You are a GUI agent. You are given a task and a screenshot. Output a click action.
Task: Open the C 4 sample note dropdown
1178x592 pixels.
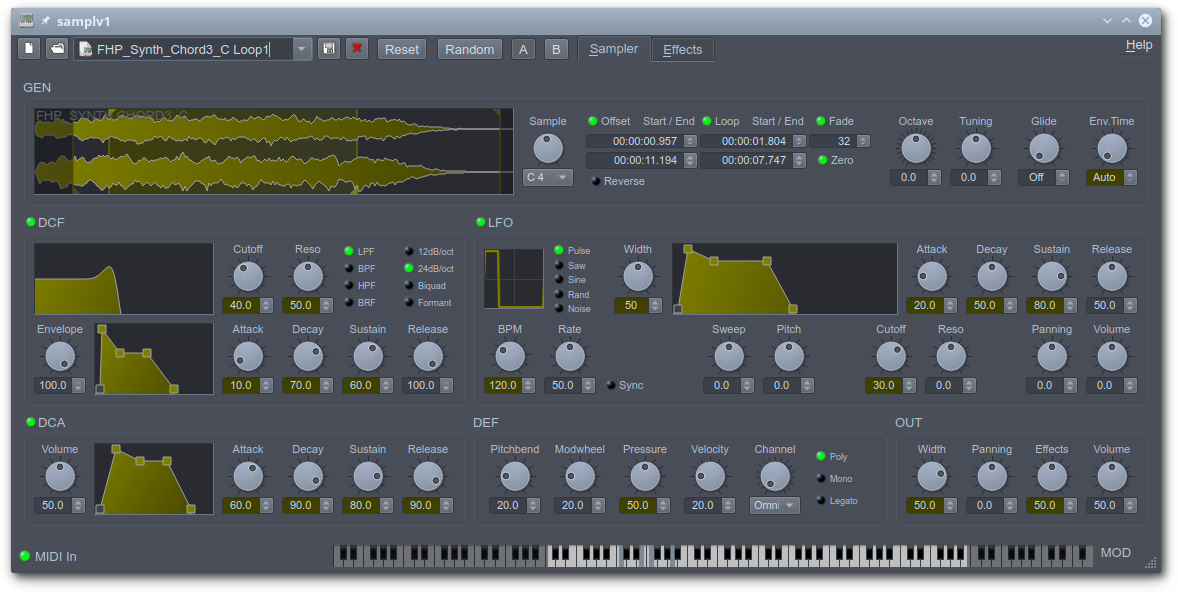point(548,177)
